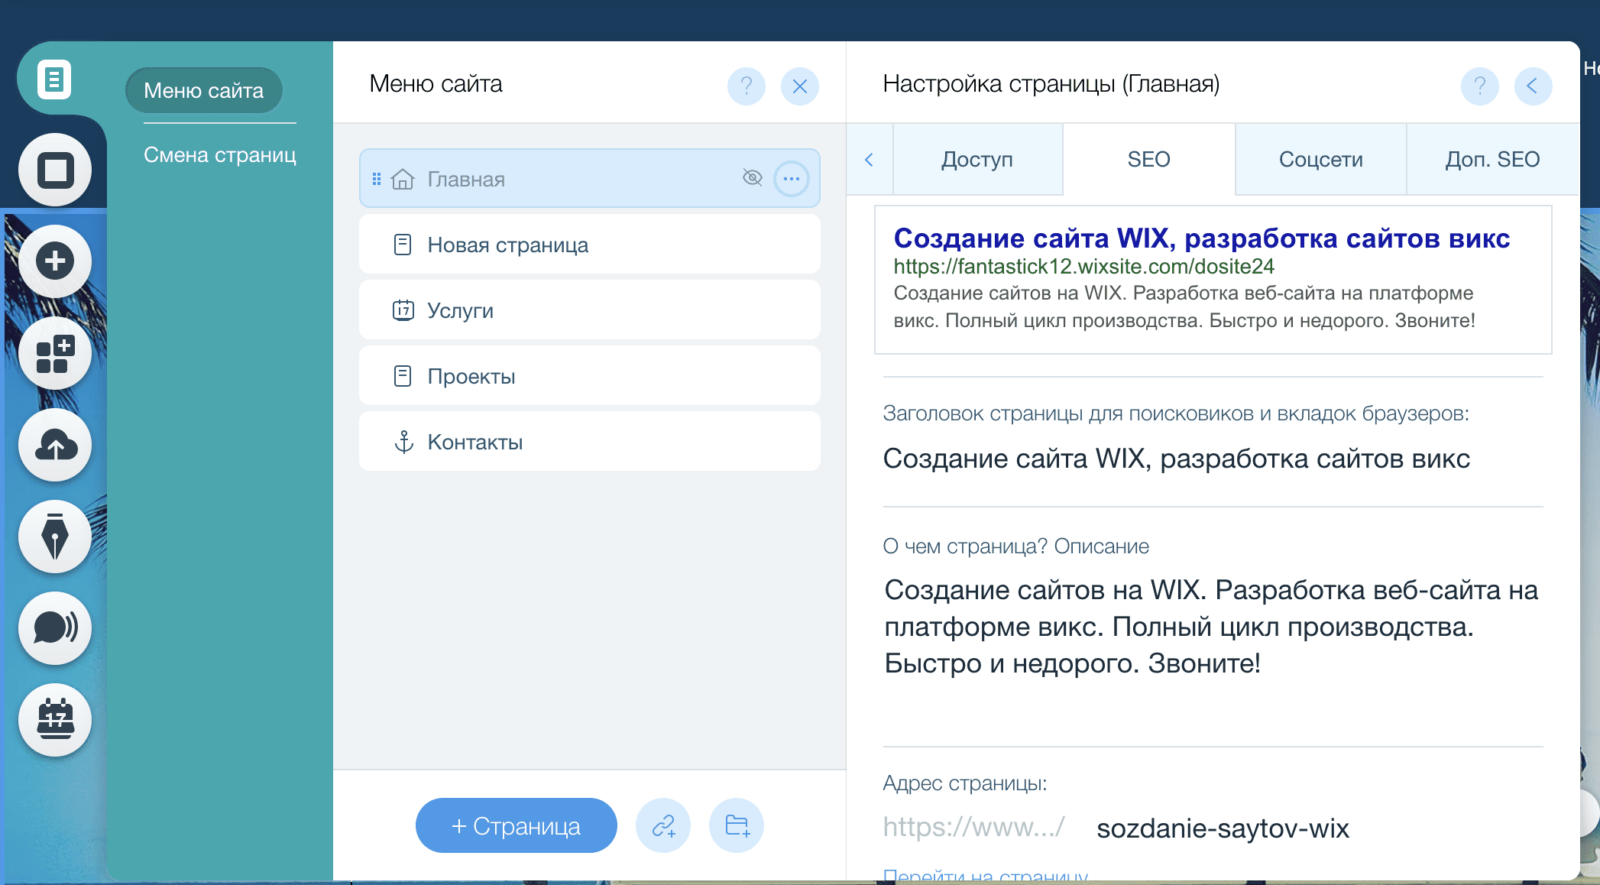Screen dimensions: 1600x885
Task: Close the Меню сайта panel
Action: (800, 86)
